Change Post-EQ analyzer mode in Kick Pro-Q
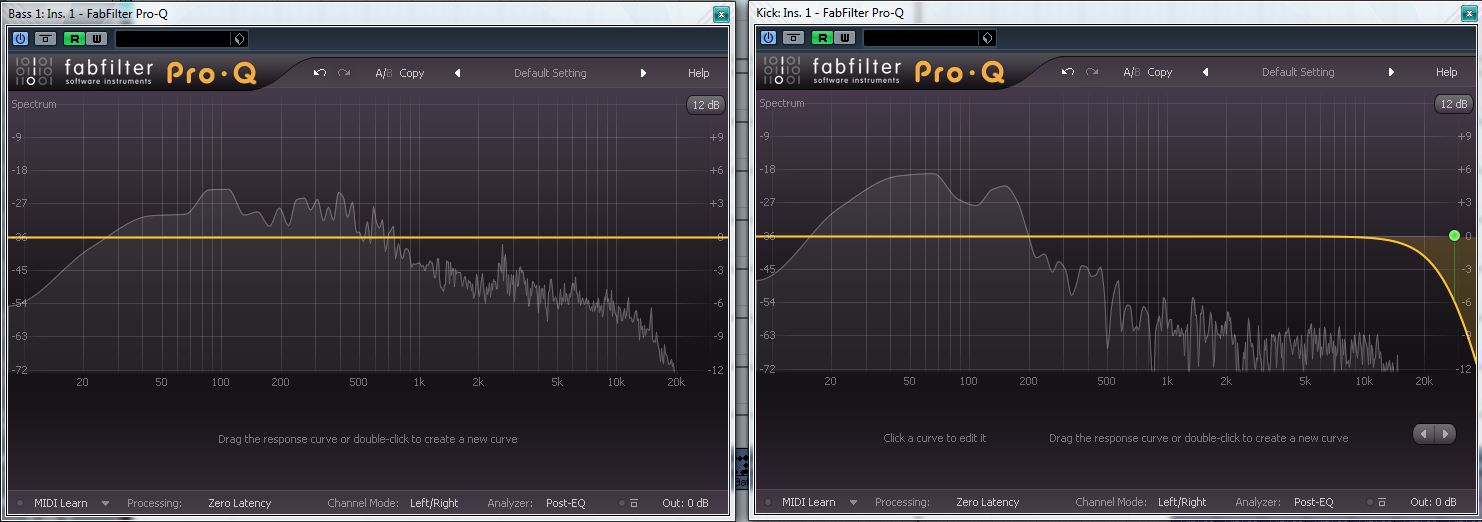The image size is (1482, 522). pos(1314,502)
